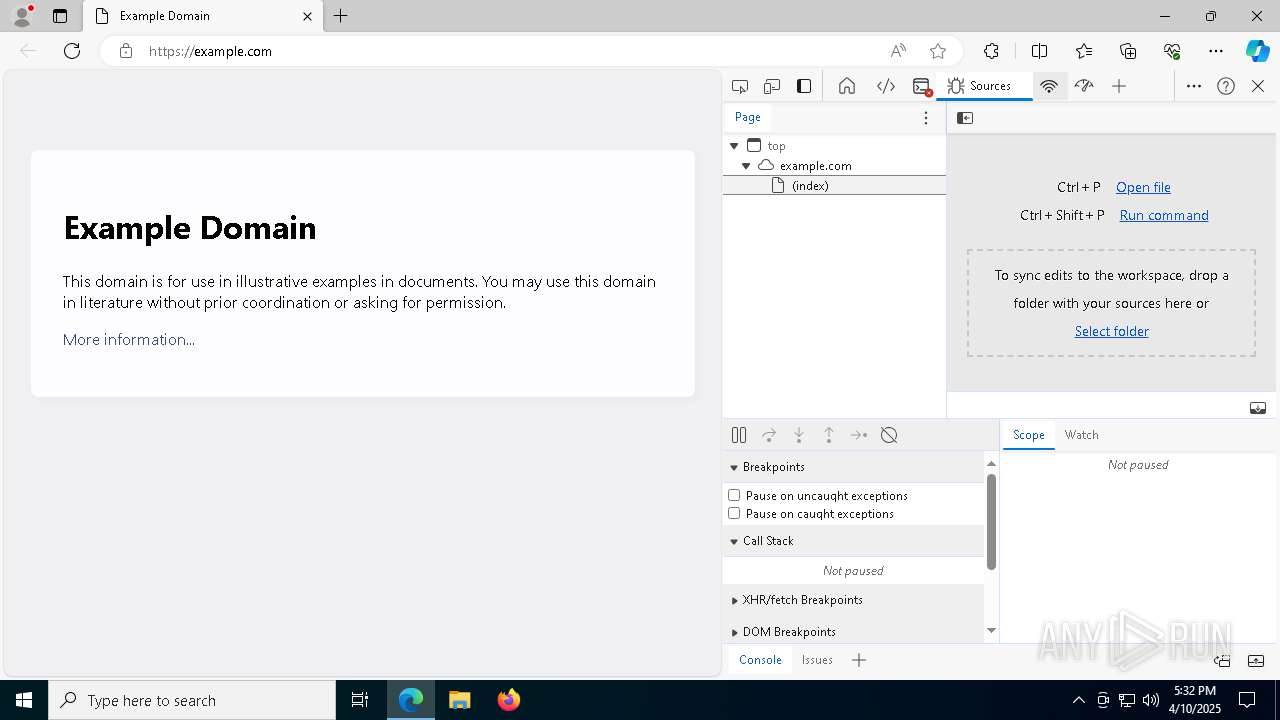Screen dimensions: 1280x720
Task: Toggle the debugger sidebar icon below editor
Action: tap(1258, 408)
